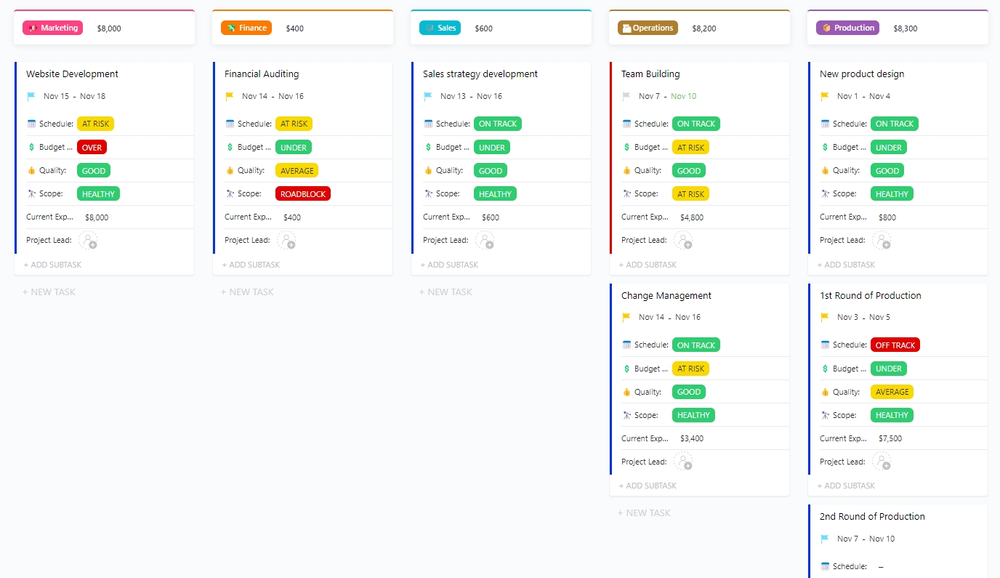Viewport: 1000px width, 578px height.
Task: Select the Operations column label
Action: tap(646, 27)
